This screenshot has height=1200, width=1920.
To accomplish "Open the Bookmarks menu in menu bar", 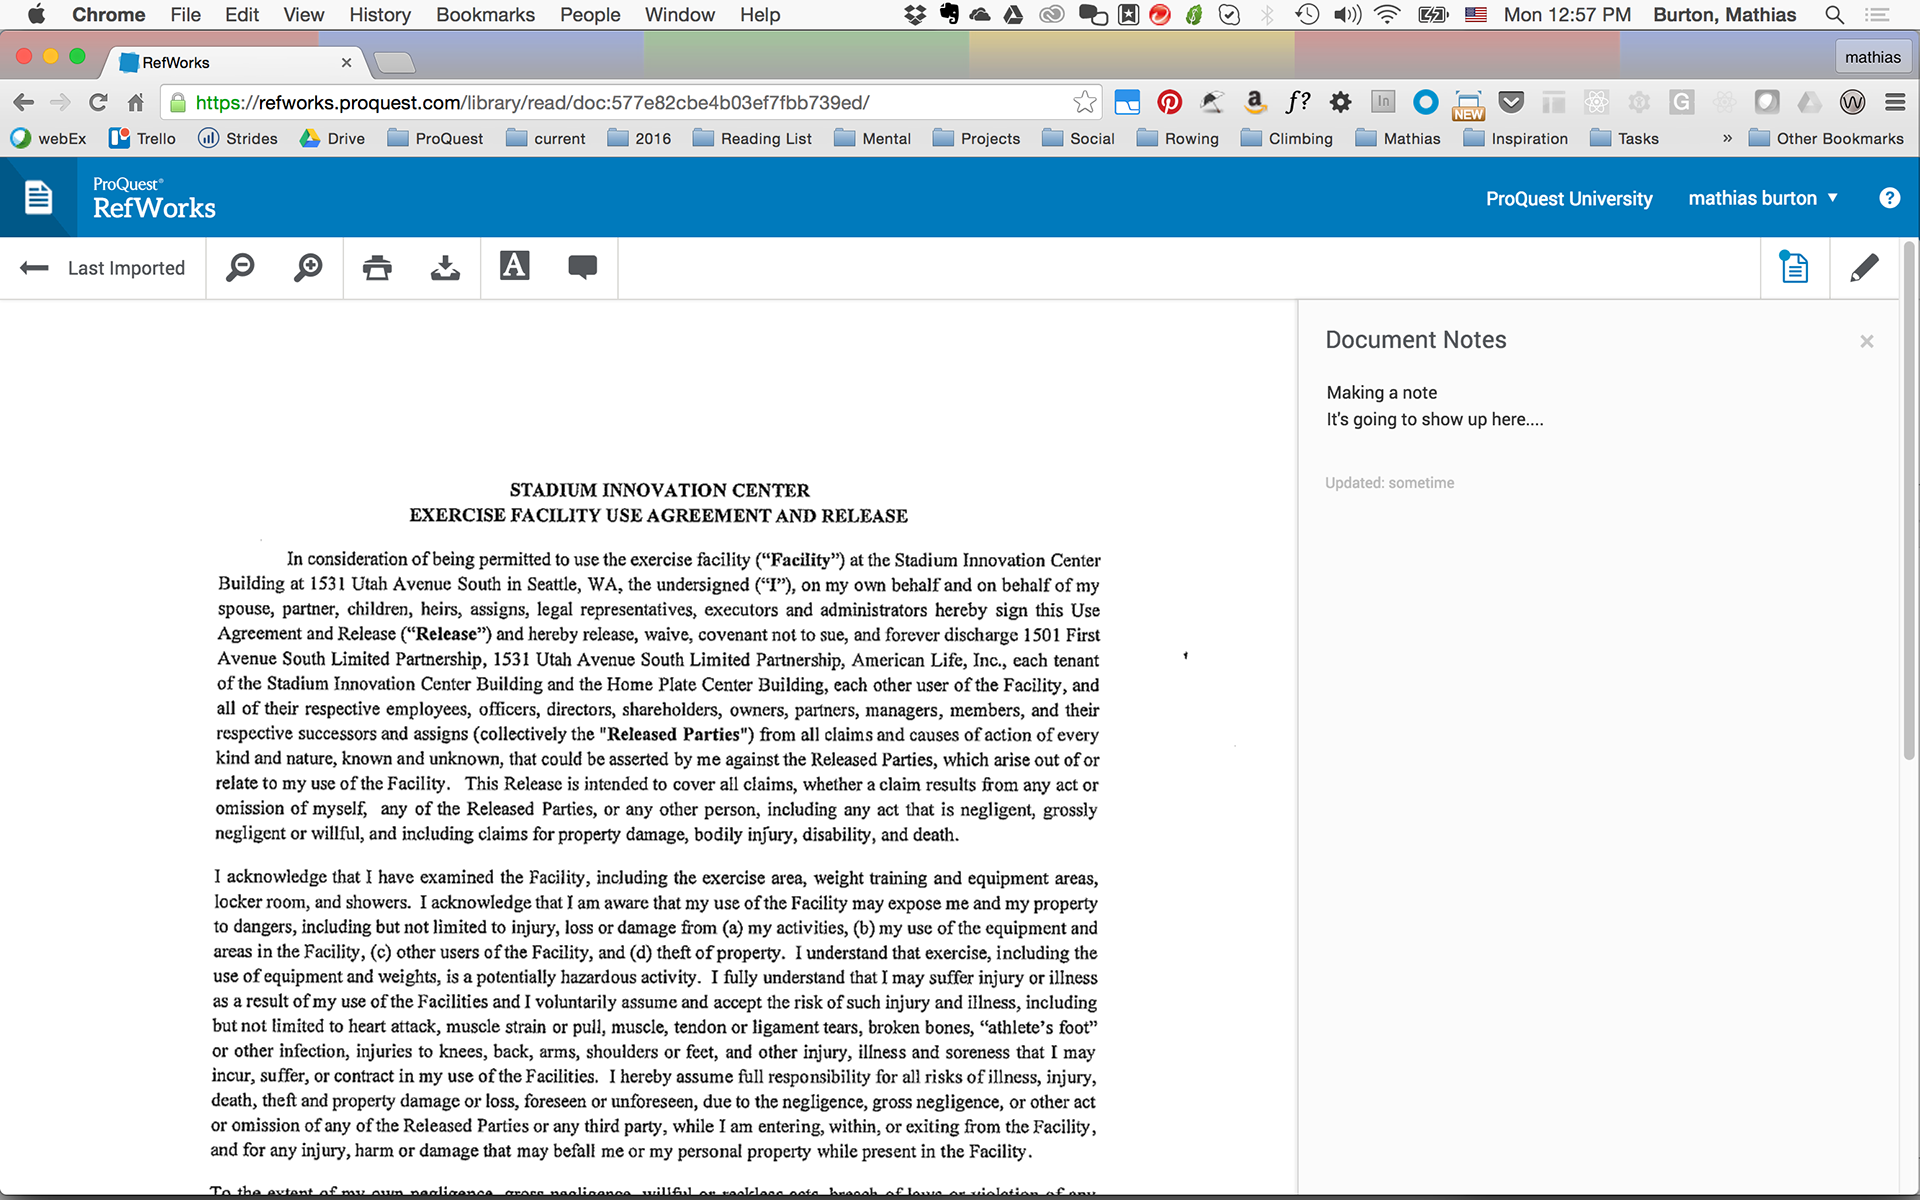I will click(x=485, y=15).
